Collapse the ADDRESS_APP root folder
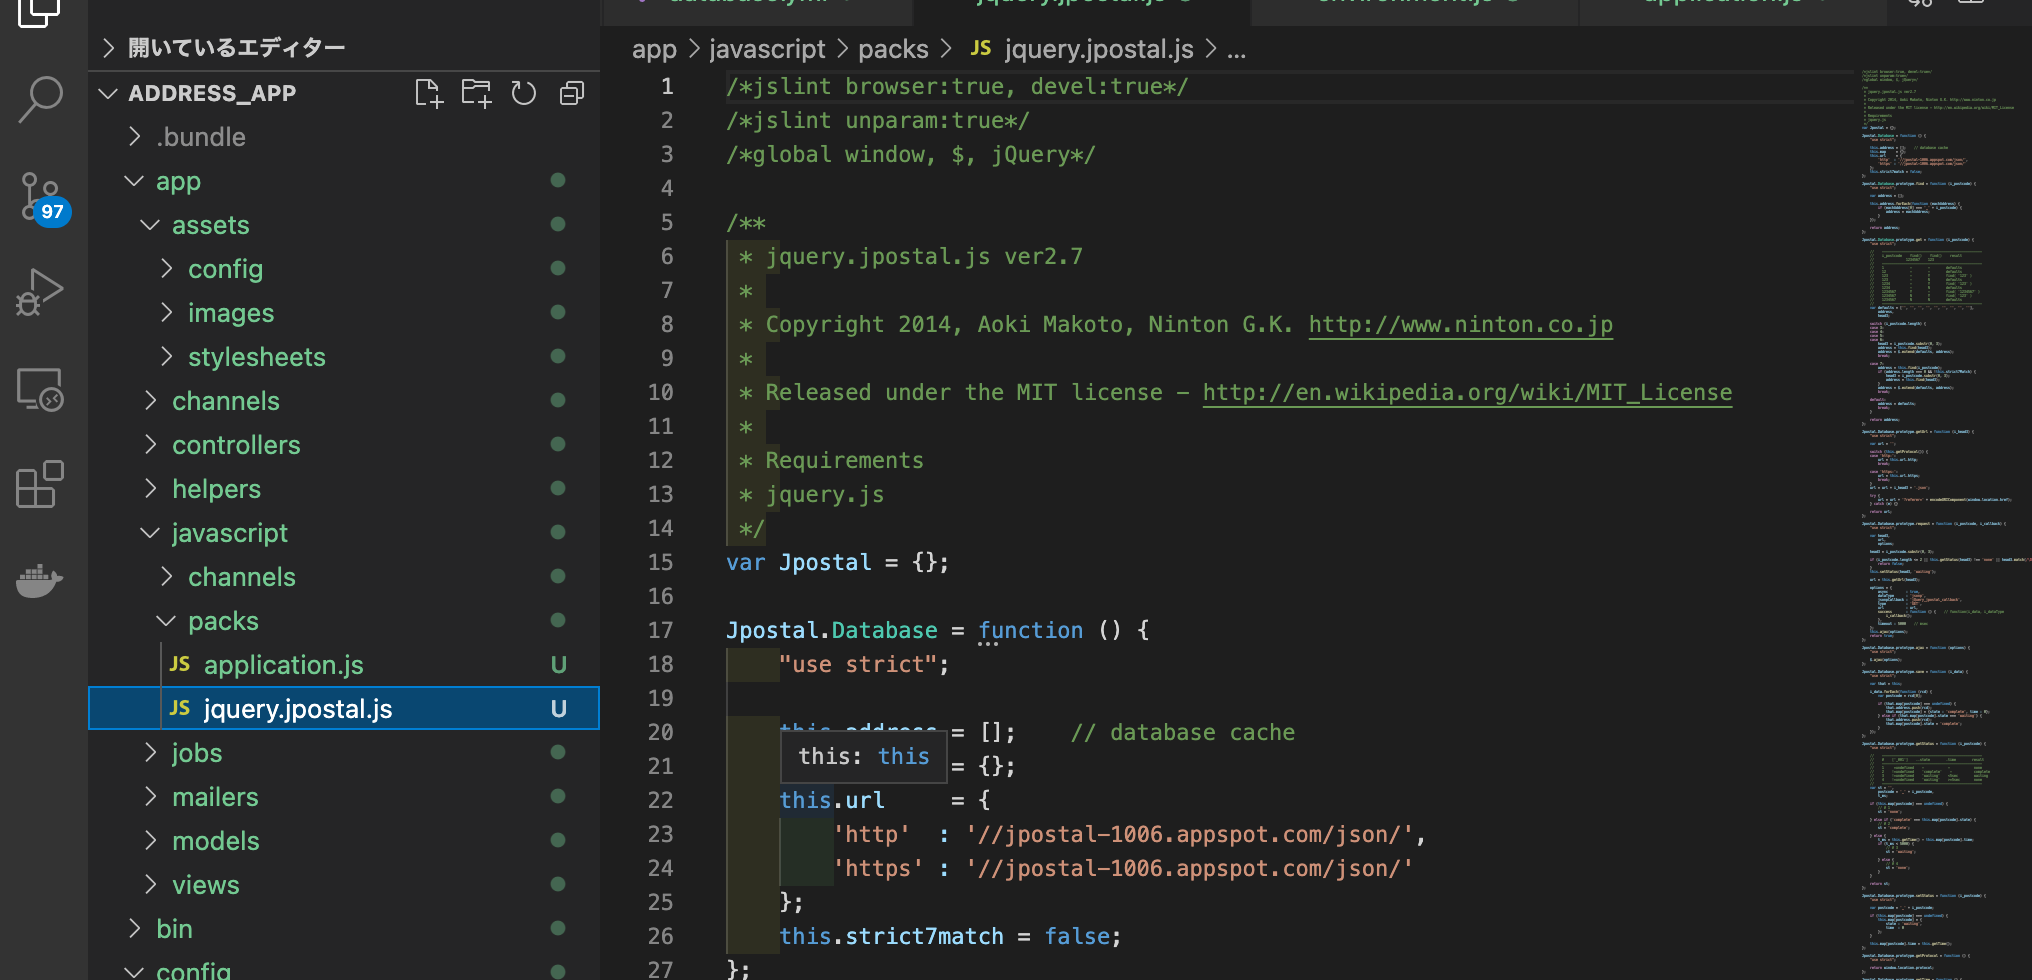Viewport: 2032px width, 980px height. [x=109, y=93]
